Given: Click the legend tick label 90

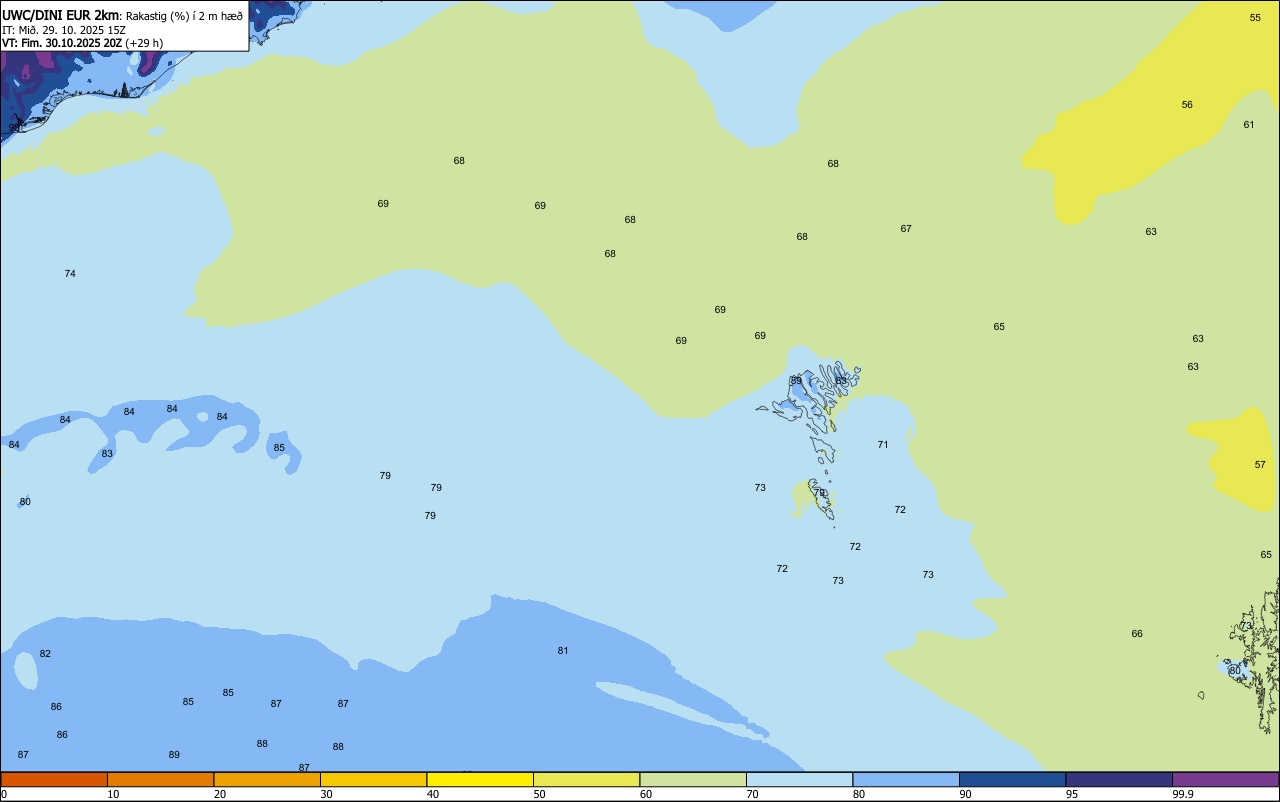Looking at the screenshot, I should click(965, 794).
